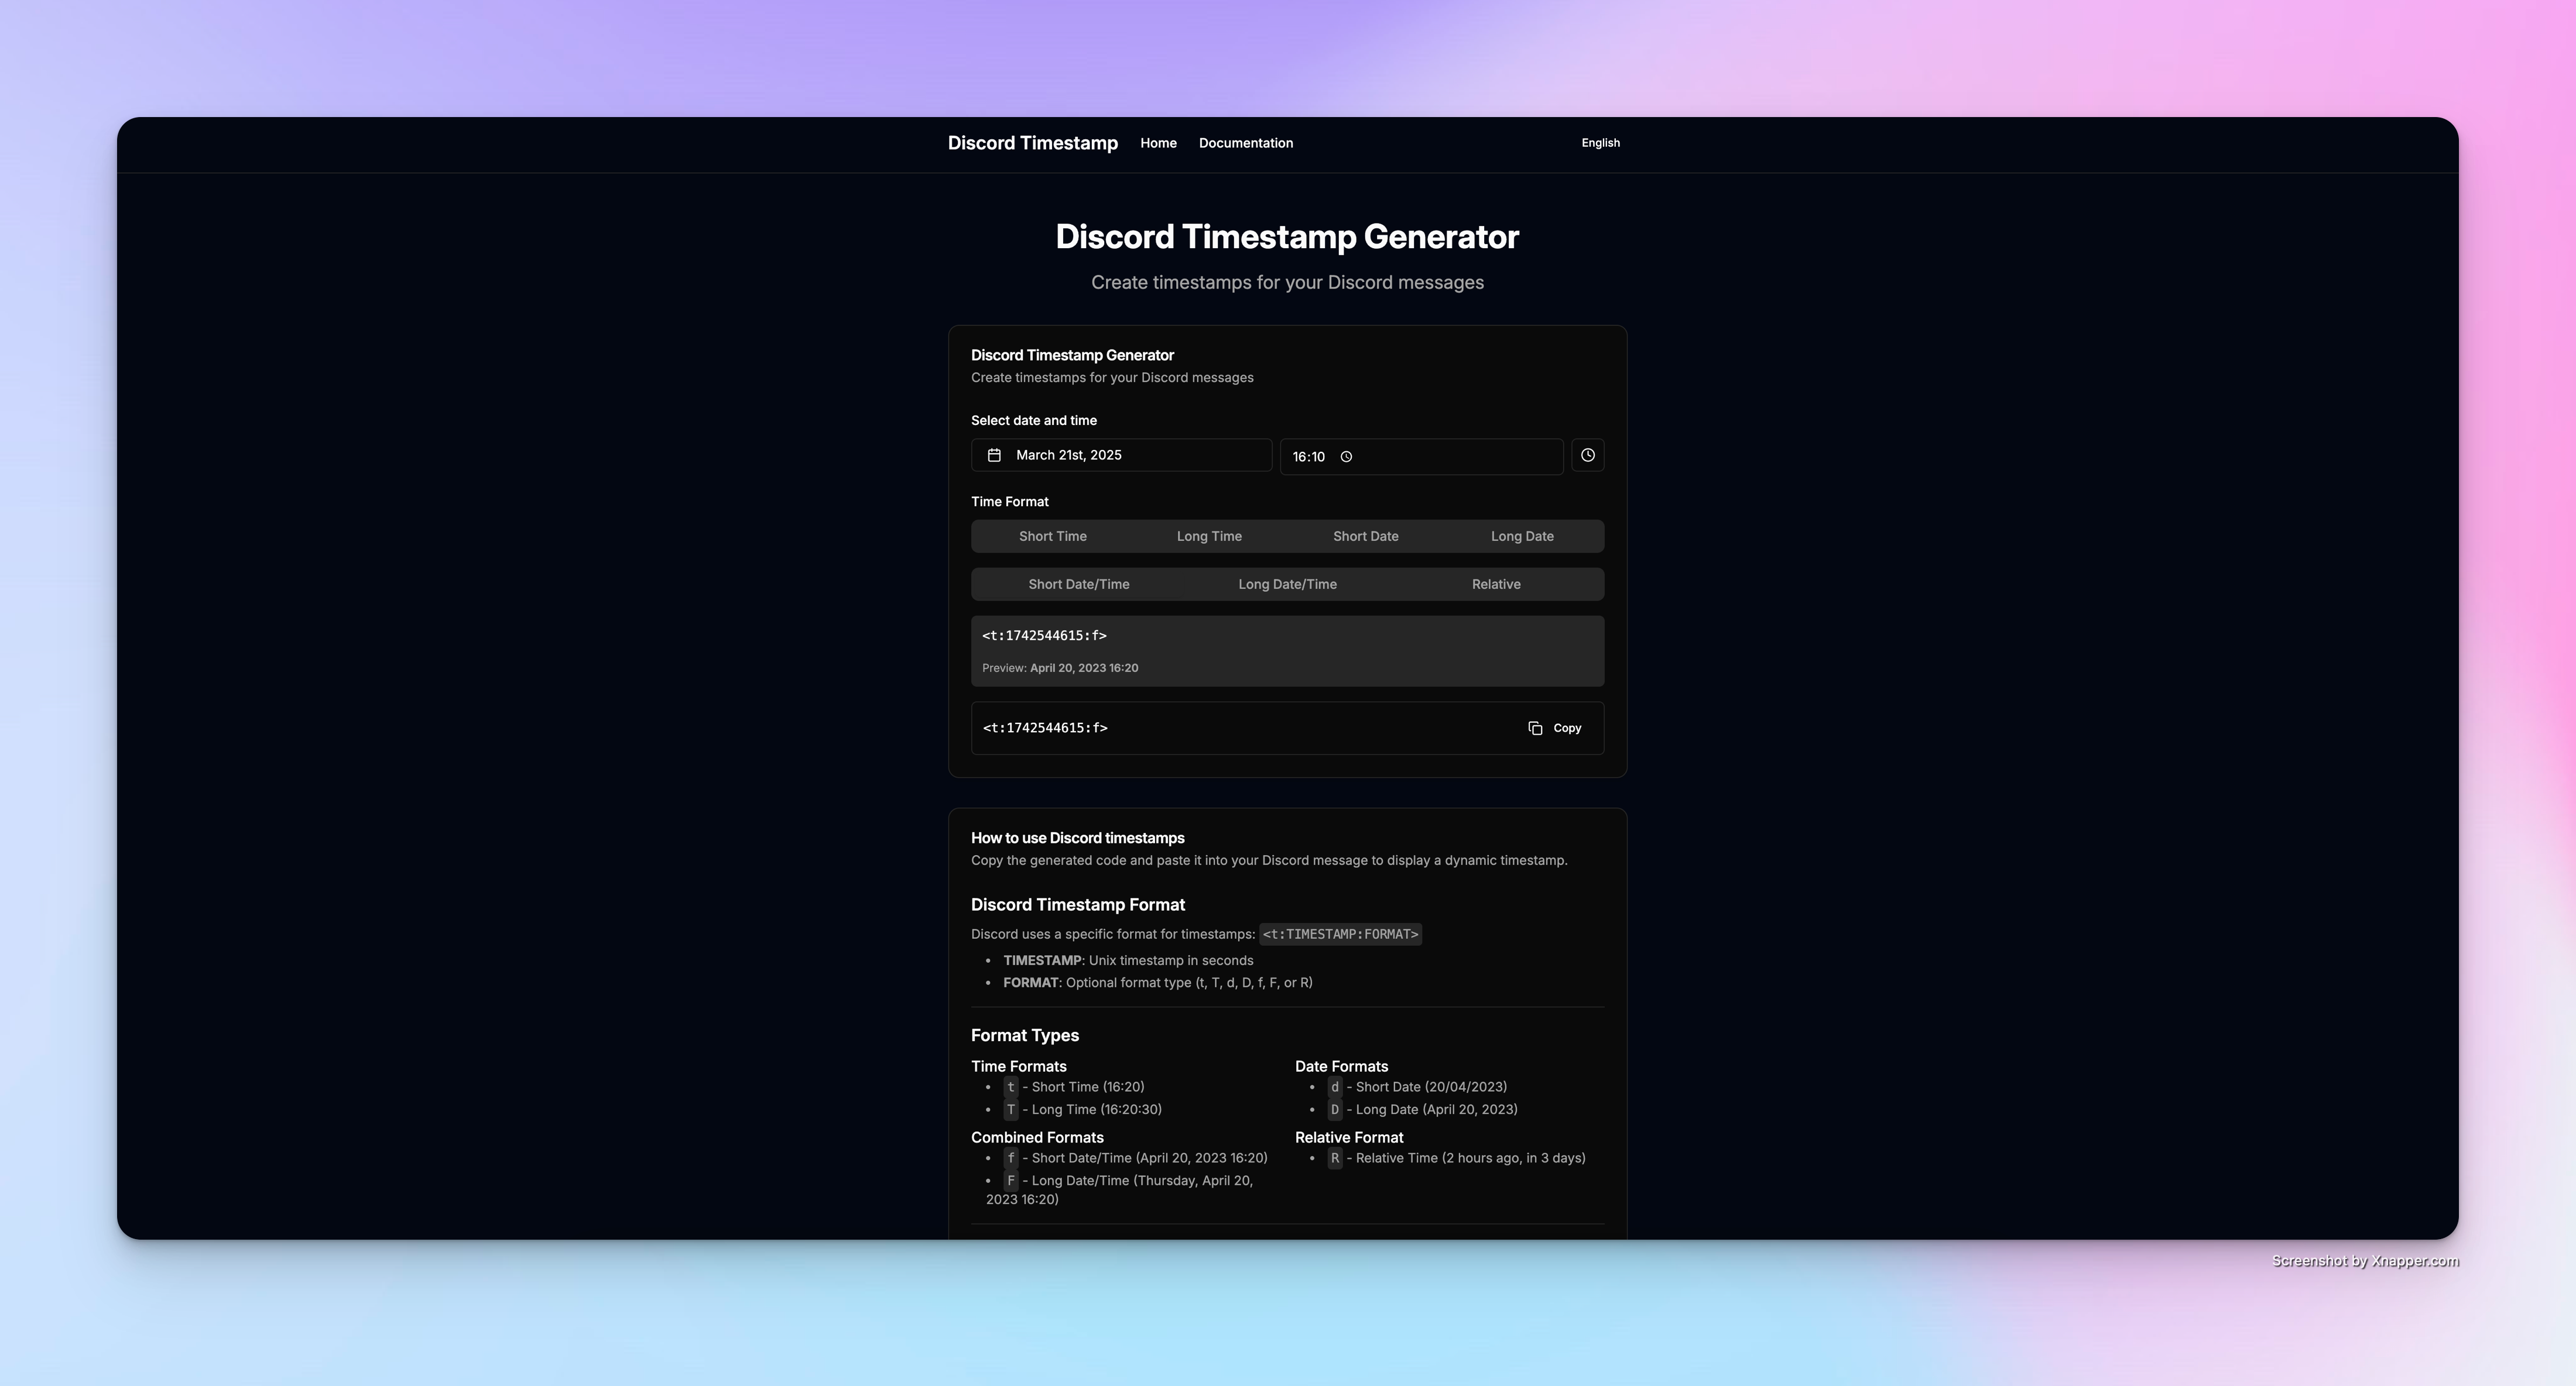This screenshot has width=2576, height=1386.
Task: Click the Select date and time label
Action: [x=1033, y=421]
